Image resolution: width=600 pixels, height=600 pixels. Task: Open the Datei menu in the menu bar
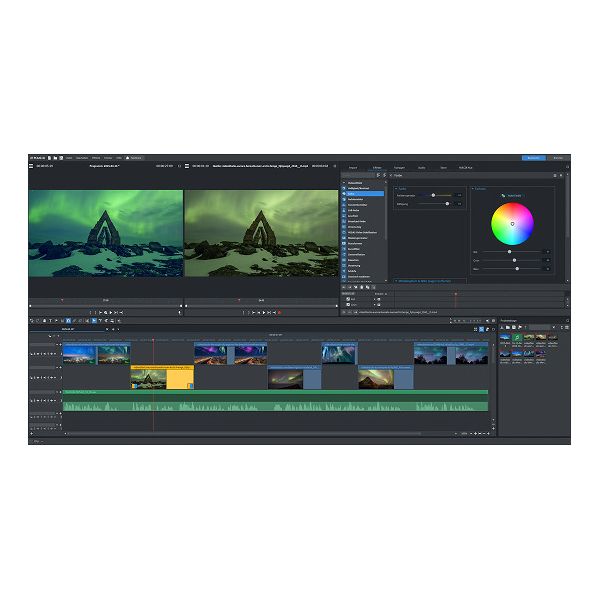pos(69,158)
